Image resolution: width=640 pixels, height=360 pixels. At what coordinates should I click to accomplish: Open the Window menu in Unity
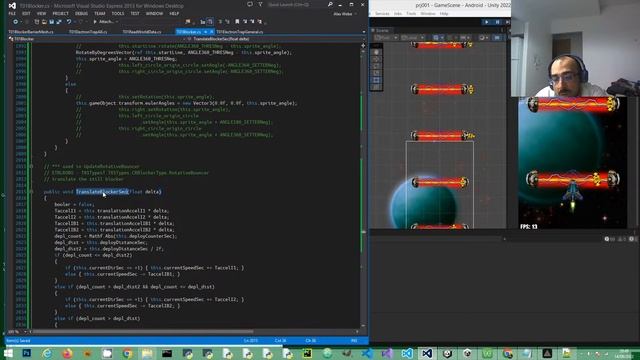(428, 13)
